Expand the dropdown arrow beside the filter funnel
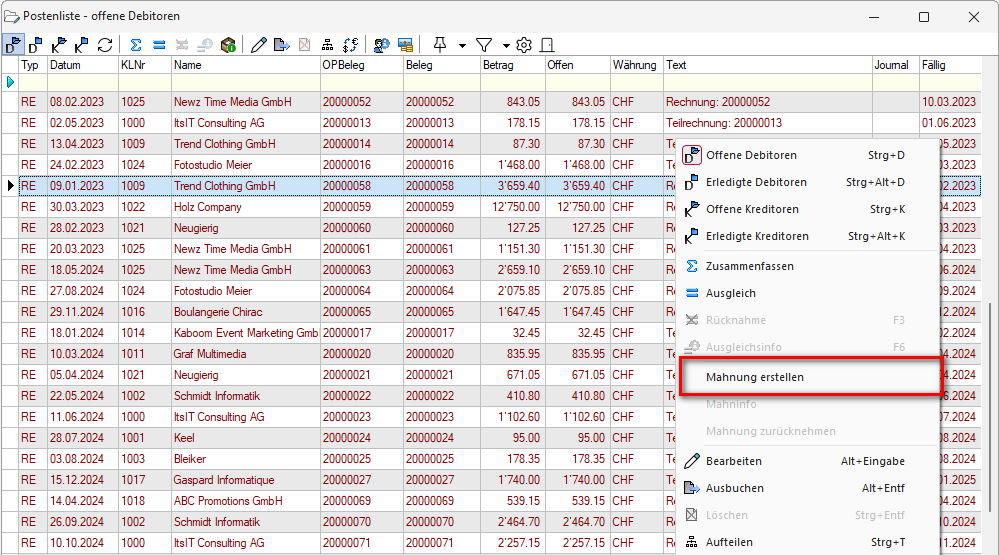 click(506, 45)
